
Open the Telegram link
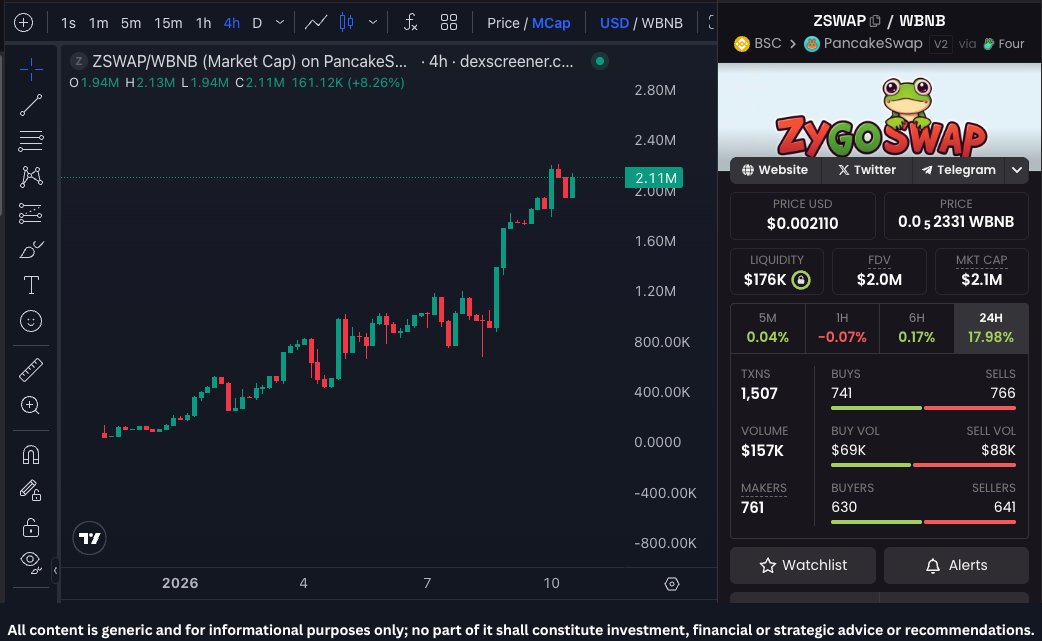958,170
